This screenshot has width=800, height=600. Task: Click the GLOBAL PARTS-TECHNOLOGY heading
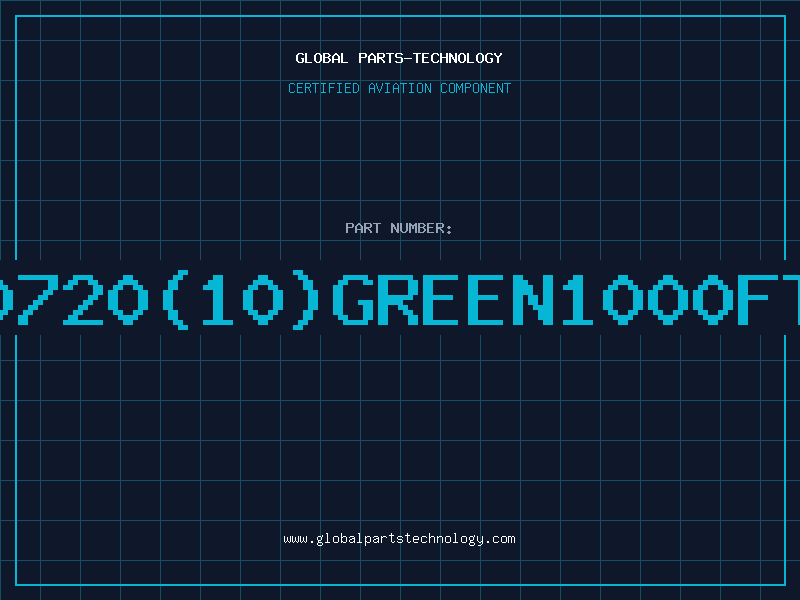[399, 58]
